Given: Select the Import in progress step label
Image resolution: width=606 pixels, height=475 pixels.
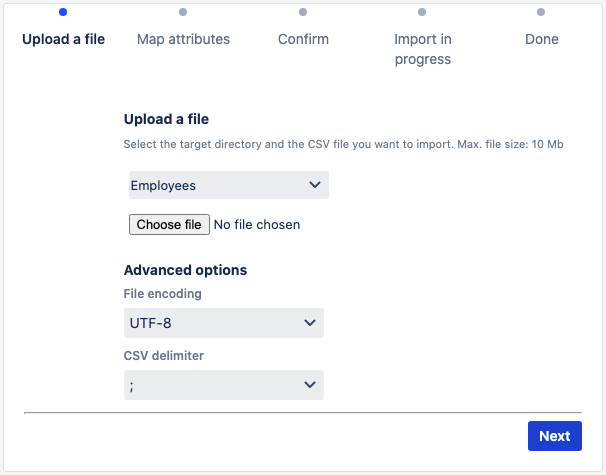Looking at the screenshot, I should pyautogui.click(x=422, y=49).
